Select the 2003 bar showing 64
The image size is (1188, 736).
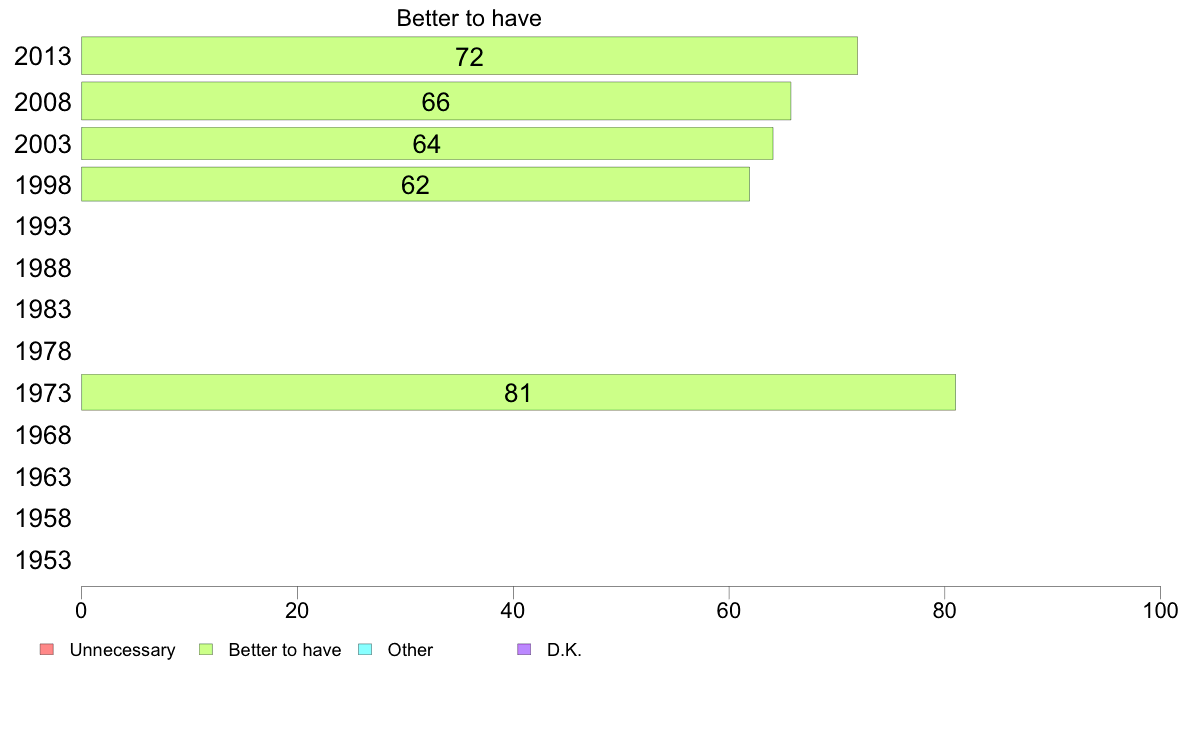click(x=427, y=143)
